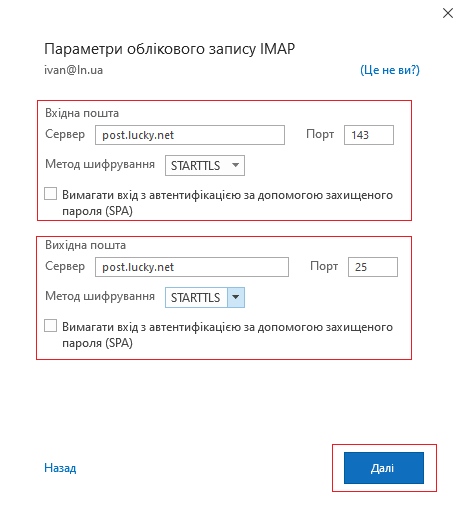Click the 'Параметри облікового запису IMAP' heading

click(x=170, y=49)
